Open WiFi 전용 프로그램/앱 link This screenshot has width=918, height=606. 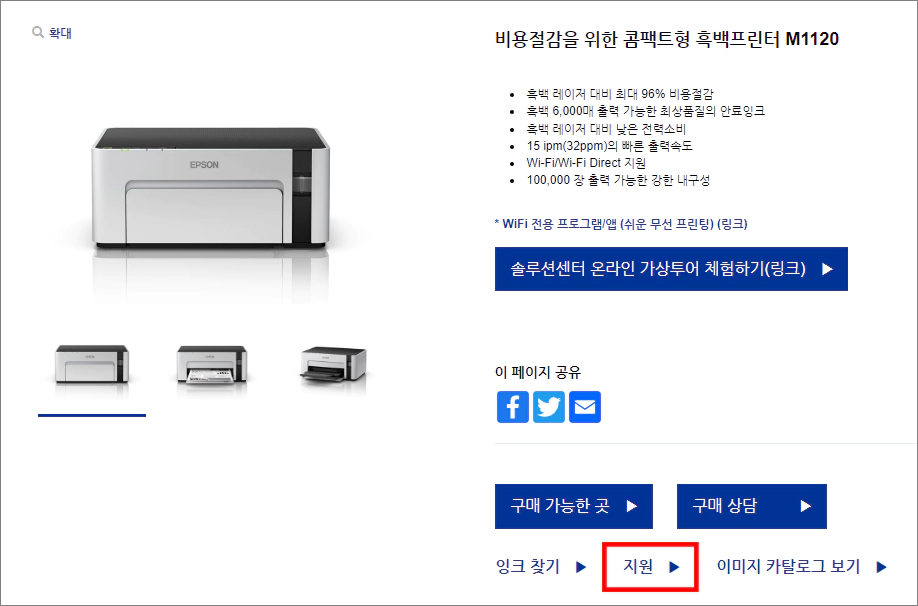[x=621, y=224]
